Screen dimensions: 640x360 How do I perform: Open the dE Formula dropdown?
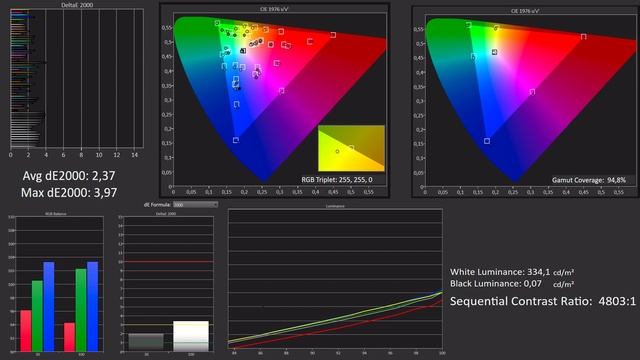(196, 204)
